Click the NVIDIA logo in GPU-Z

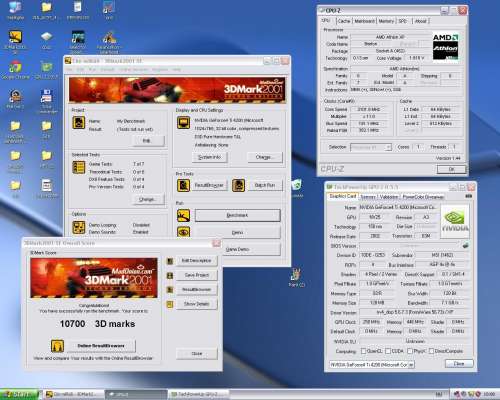point(455,221)
